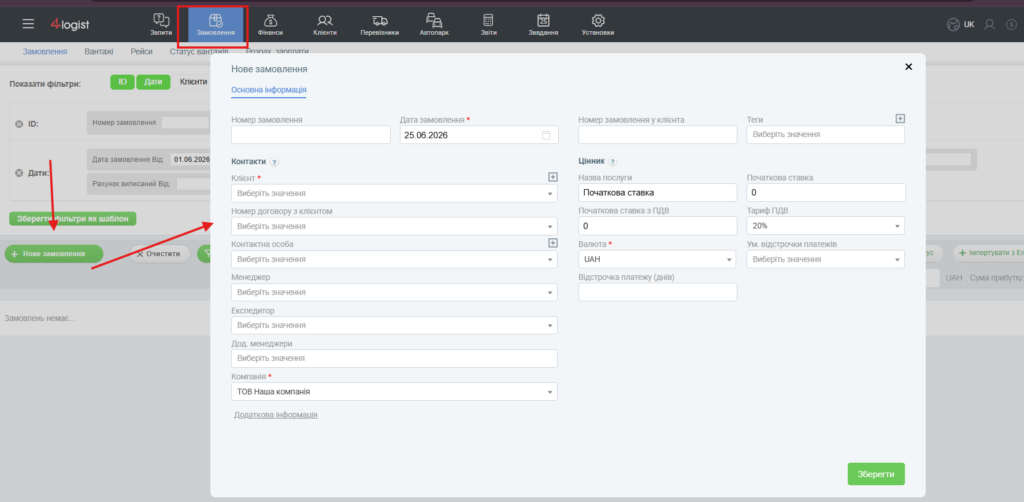Add contact person with plus icon
1024x502 pixels.
click(x=552, y=243)
